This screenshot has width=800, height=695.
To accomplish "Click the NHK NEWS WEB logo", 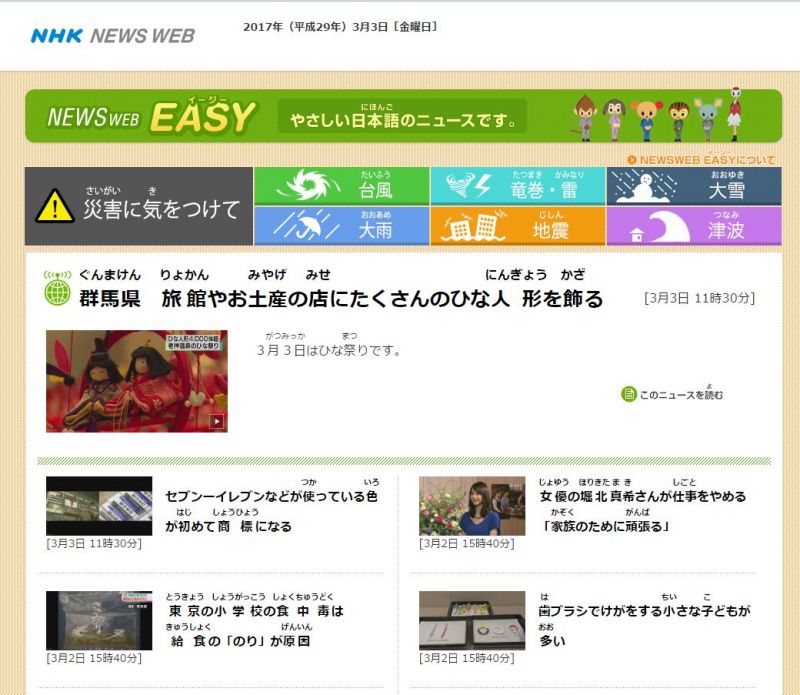I will coord(112,36).
